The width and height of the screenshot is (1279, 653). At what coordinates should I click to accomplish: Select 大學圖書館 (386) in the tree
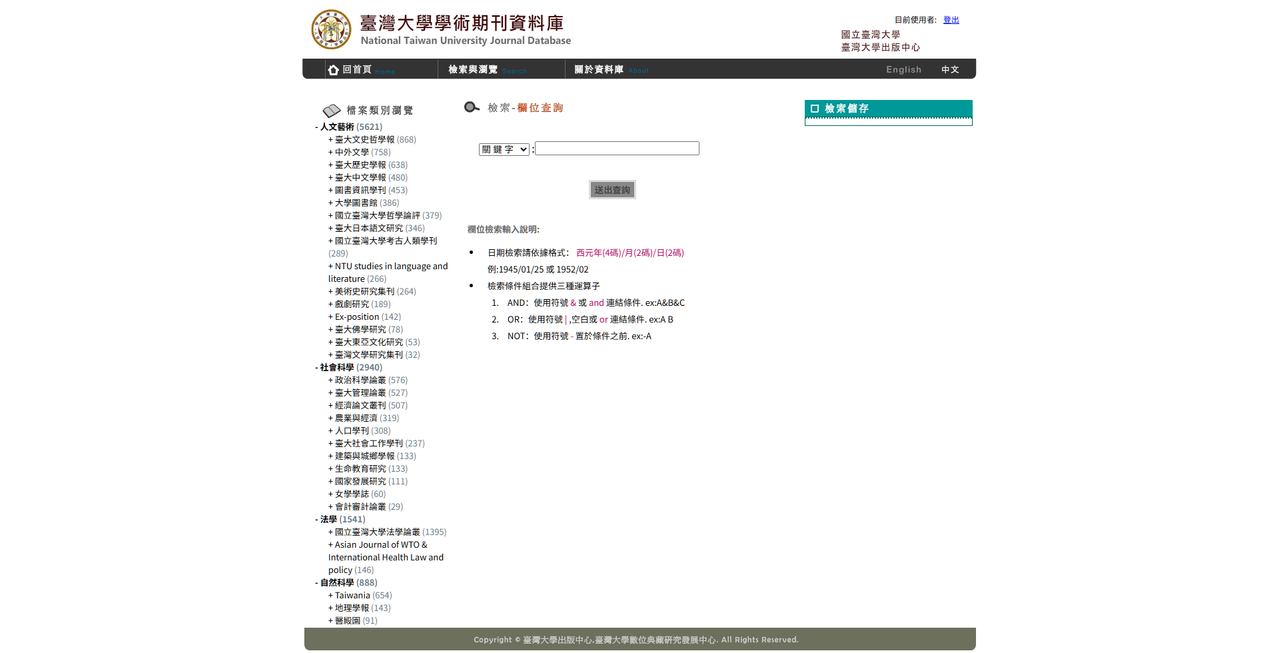tap(364, 203)
